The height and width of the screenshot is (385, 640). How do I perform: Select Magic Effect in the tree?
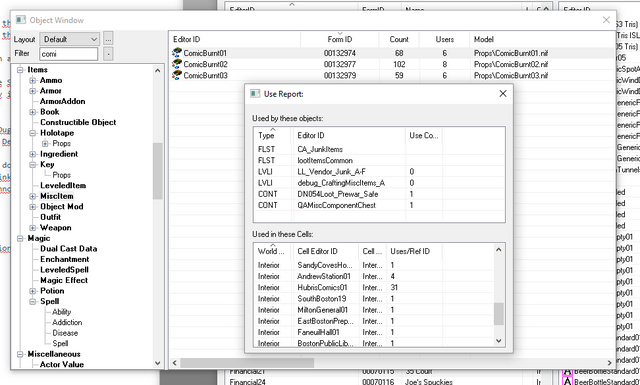(64, 280)
